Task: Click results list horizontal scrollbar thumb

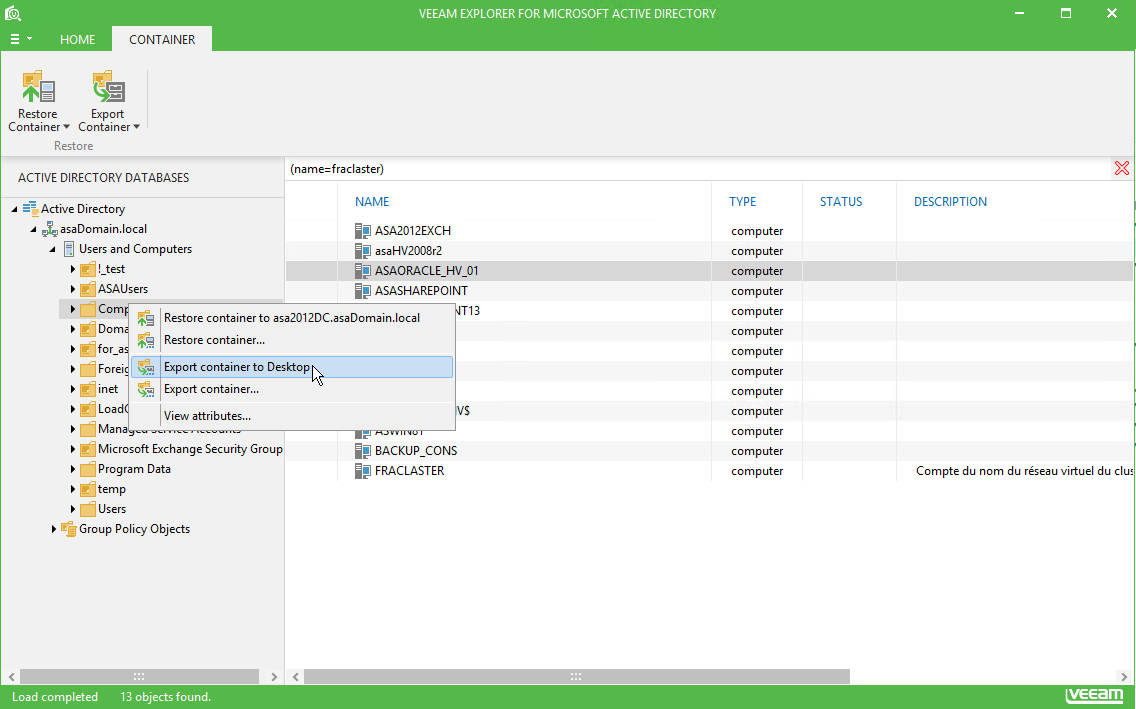Action: 576,676
